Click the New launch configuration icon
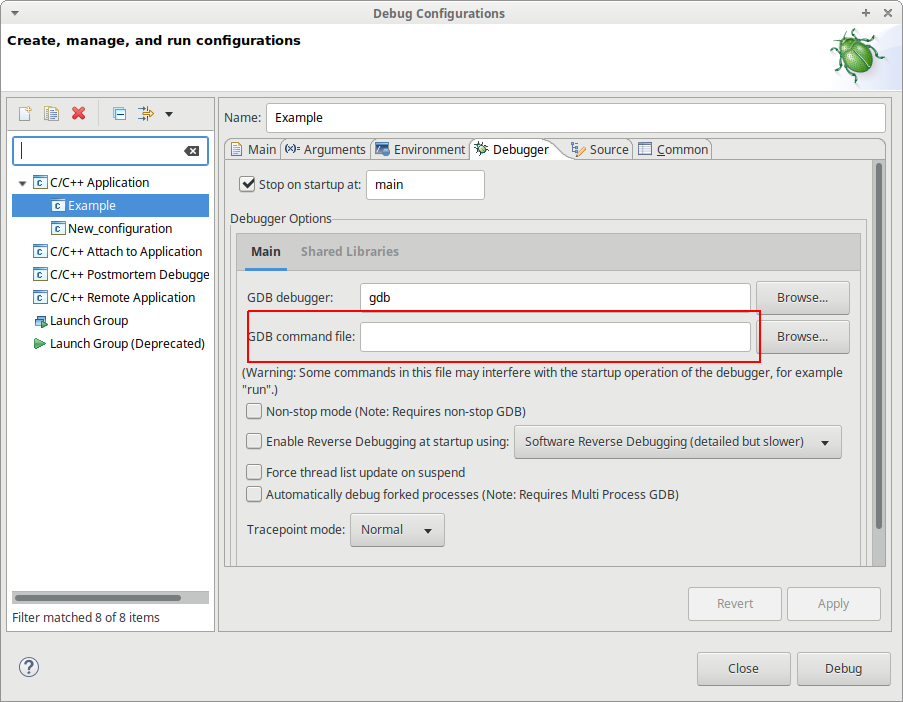Screen dimensions: 903x702 point(25,113)
